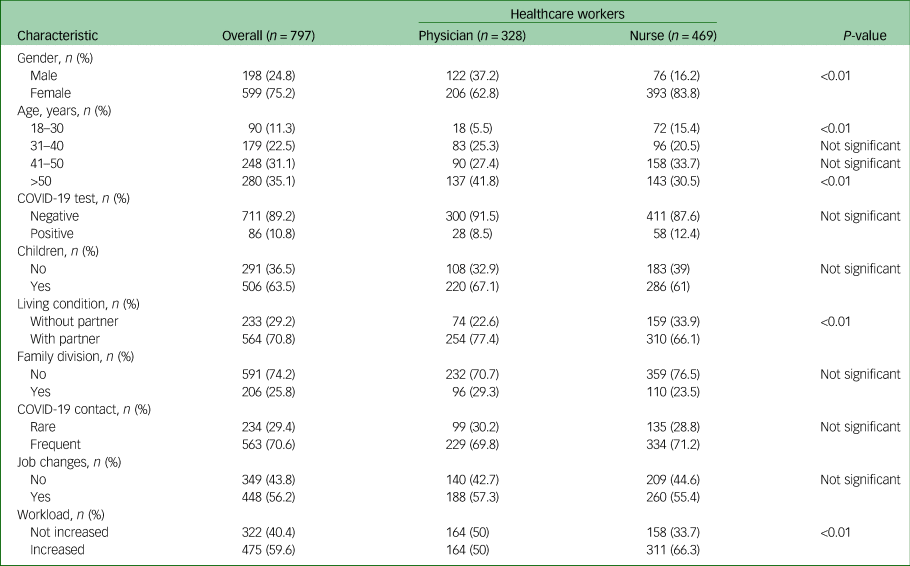The width and height of the screenshot is (910, 566).
Task: Select the COVID-19 test, n (%) heading
Action: [x=71, y=198]
